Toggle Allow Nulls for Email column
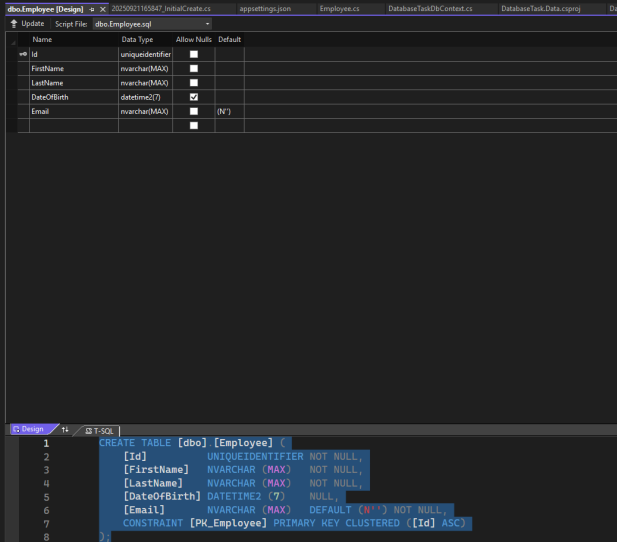 [x=194, y=111]
